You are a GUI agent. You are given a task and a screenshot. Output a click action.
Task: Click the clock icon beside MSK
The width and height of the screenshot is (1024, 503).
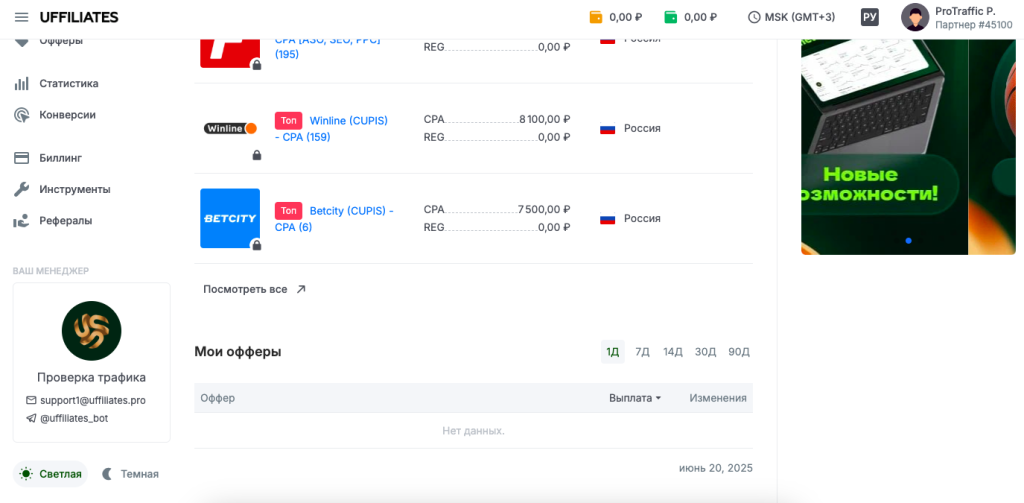tap(754, 18)
